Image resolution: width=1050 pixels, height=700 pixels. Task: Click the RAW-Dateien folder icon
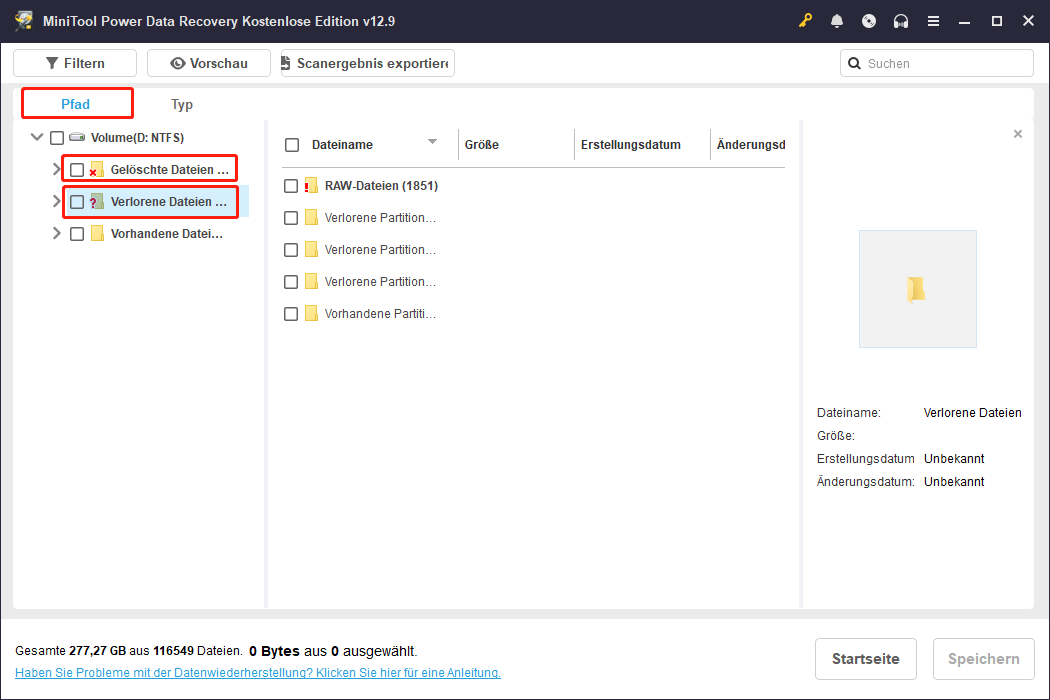(311, 186)
